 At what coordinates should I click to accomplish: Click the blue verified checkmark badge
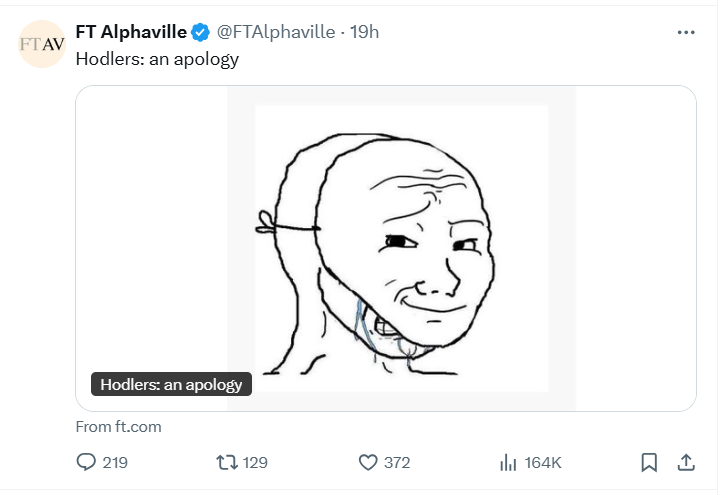201,32
